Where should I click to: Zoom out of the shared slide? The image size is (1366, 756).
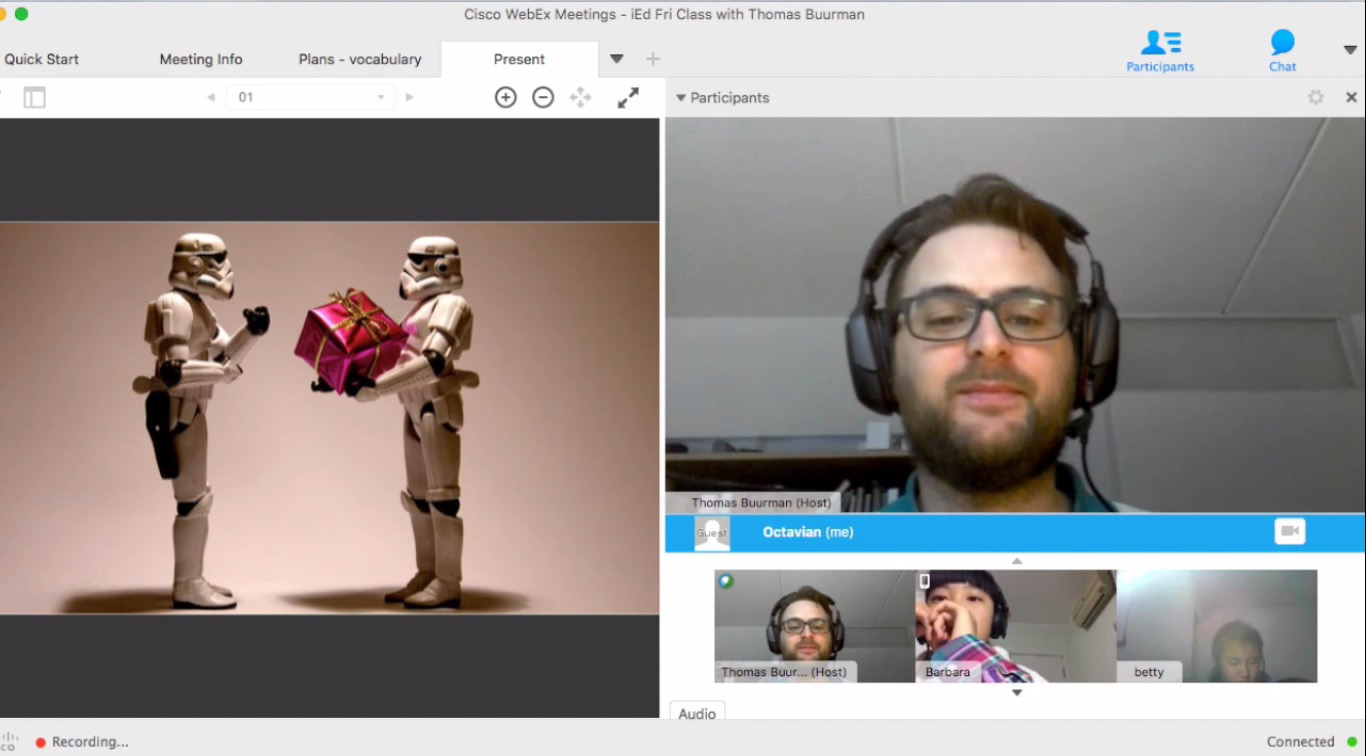pos(543,97)
